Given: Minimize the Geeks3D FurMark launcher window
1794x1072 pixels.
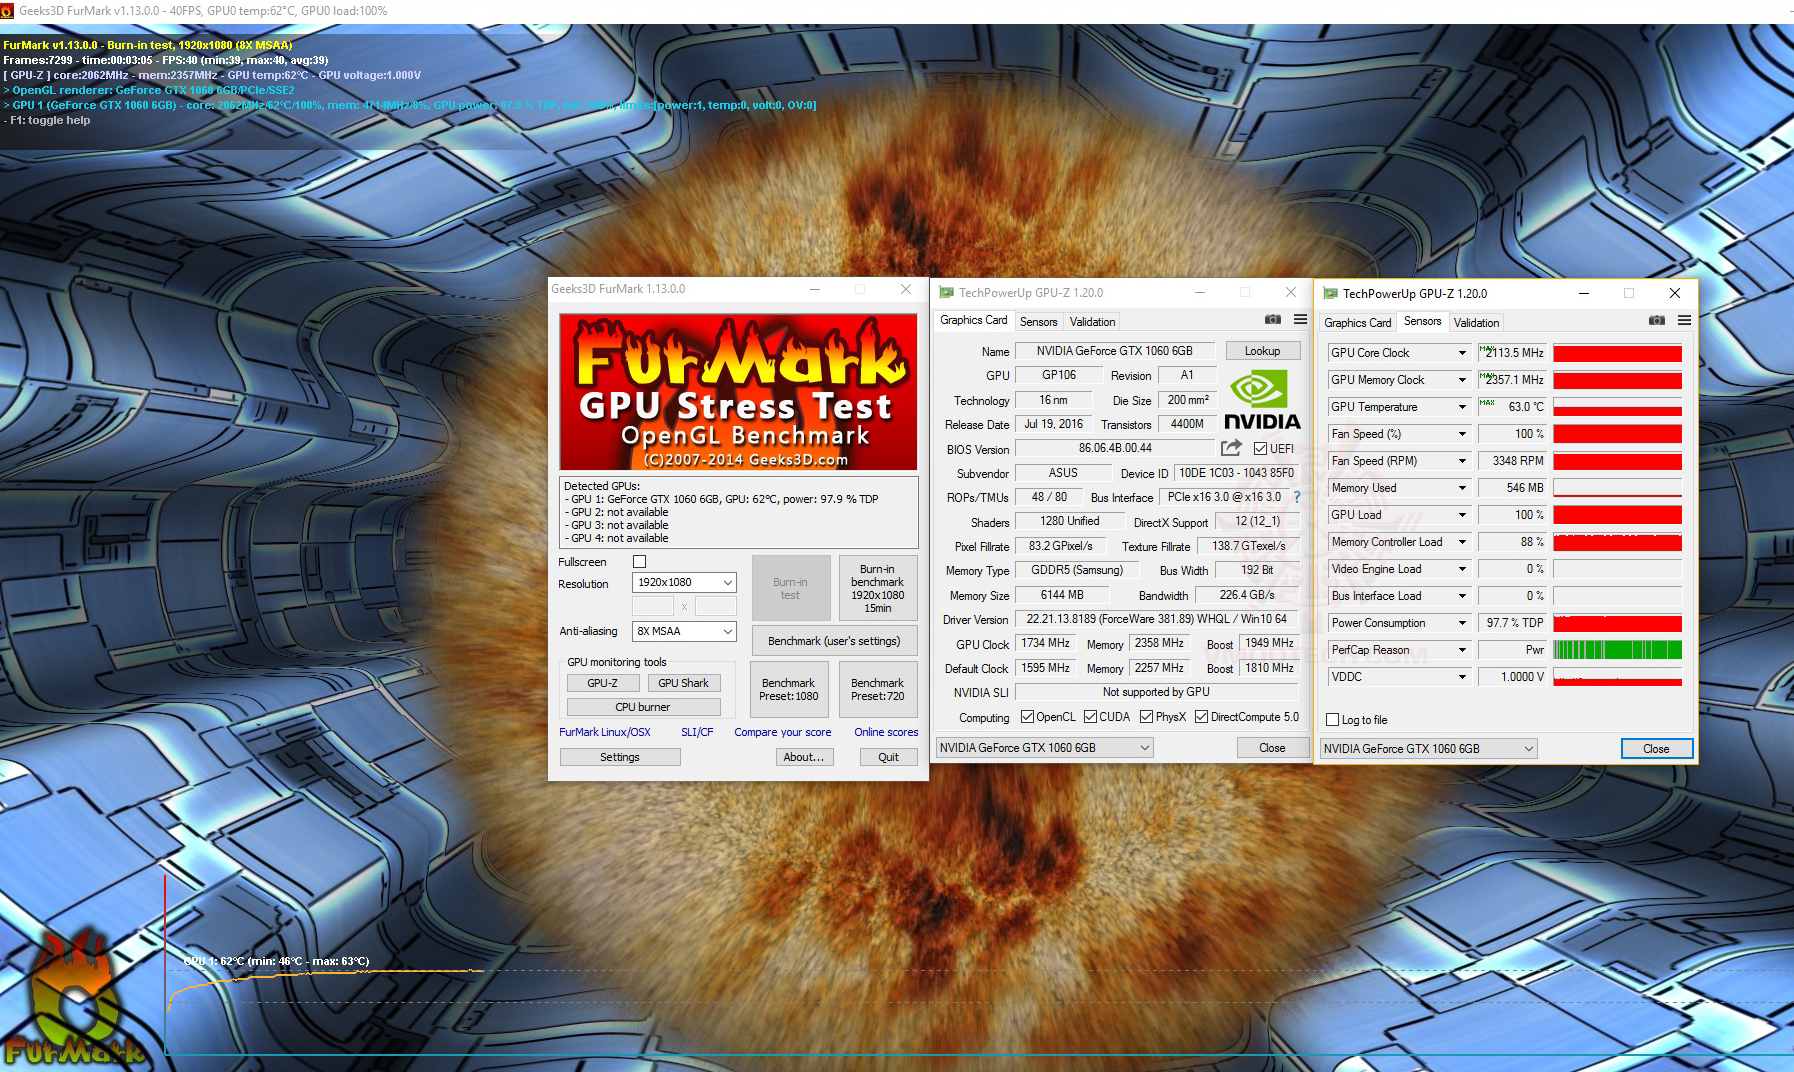Looking at the screenshot, I should (815, 289).
